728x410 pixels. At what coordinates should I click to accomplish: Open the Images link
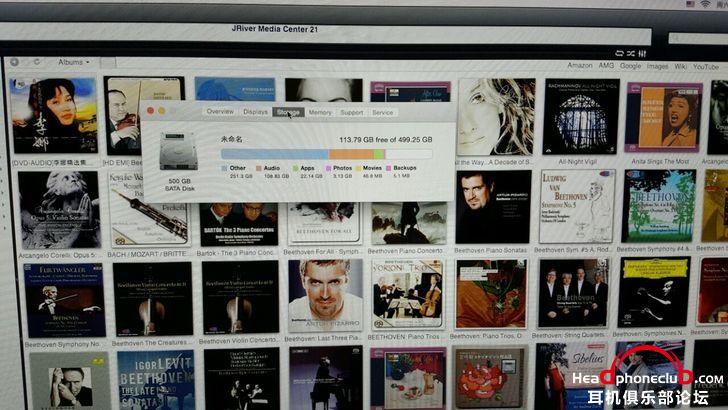coord(657,66)
